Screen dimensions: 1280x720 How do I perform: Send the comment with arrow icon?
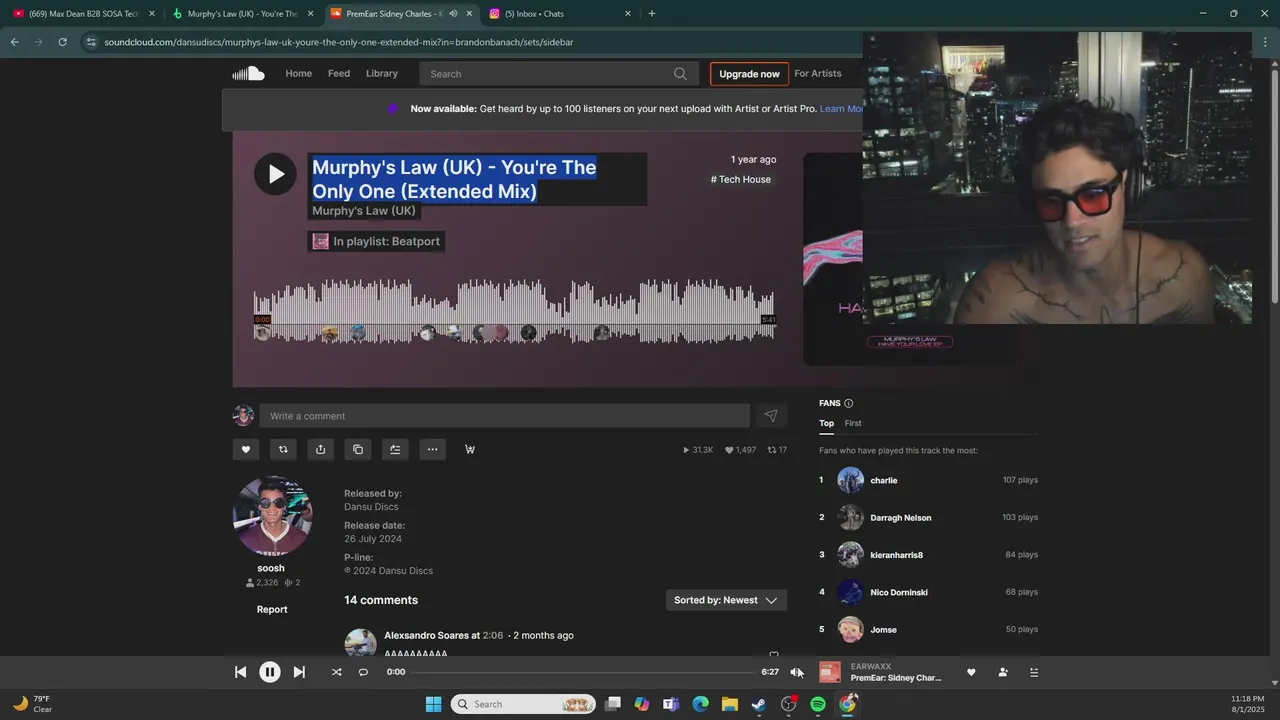(770, 416)
